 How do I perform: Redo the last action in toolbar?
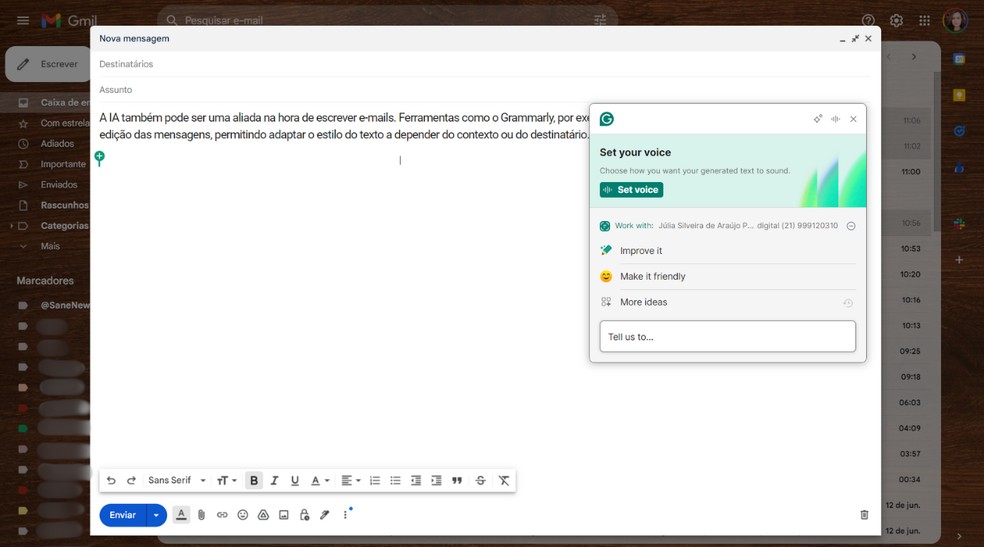(x=131, y=481)
